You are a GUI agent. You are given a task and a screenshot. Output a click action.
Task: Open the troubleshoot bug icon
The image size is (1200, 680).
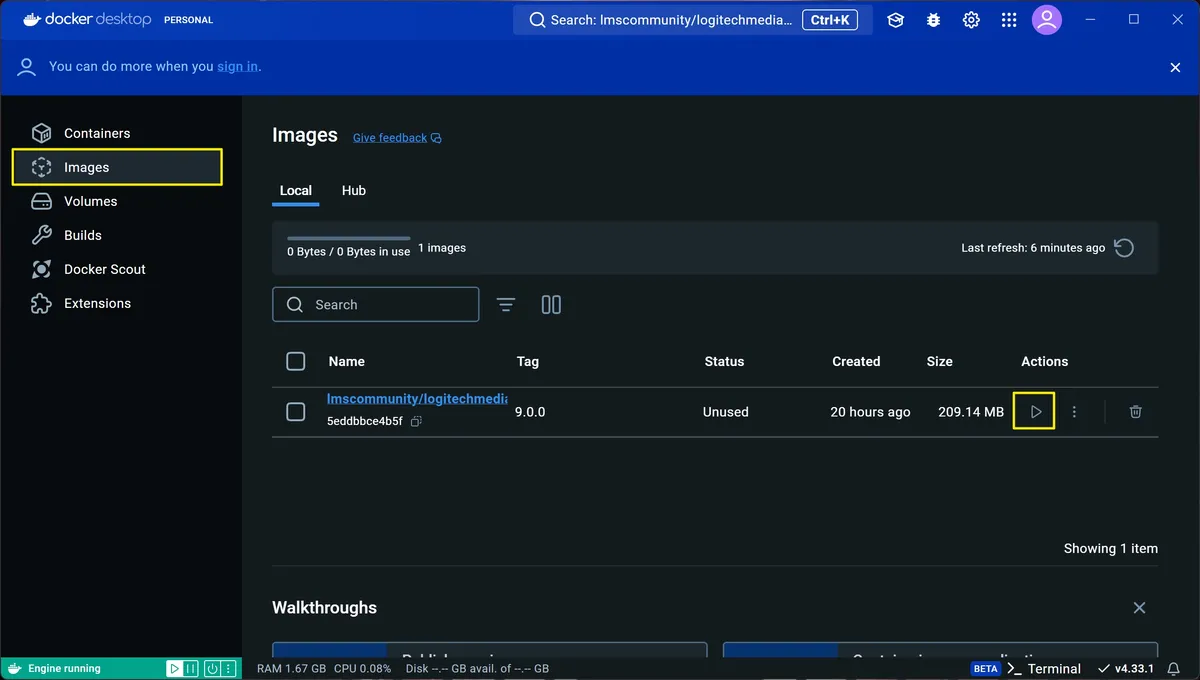tap(933, 20)
